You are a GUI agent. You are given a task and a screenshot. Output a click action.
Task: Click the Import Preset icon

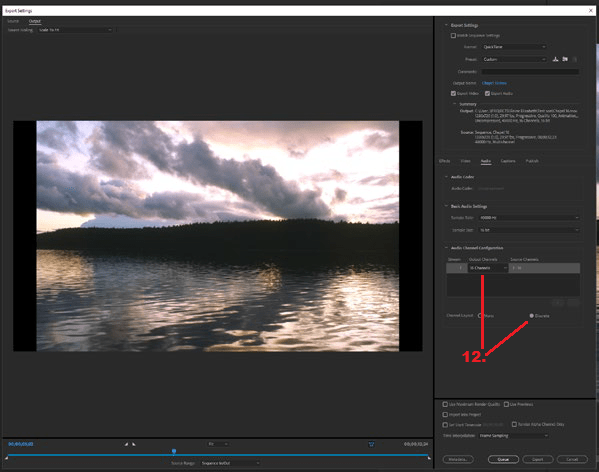565,59
